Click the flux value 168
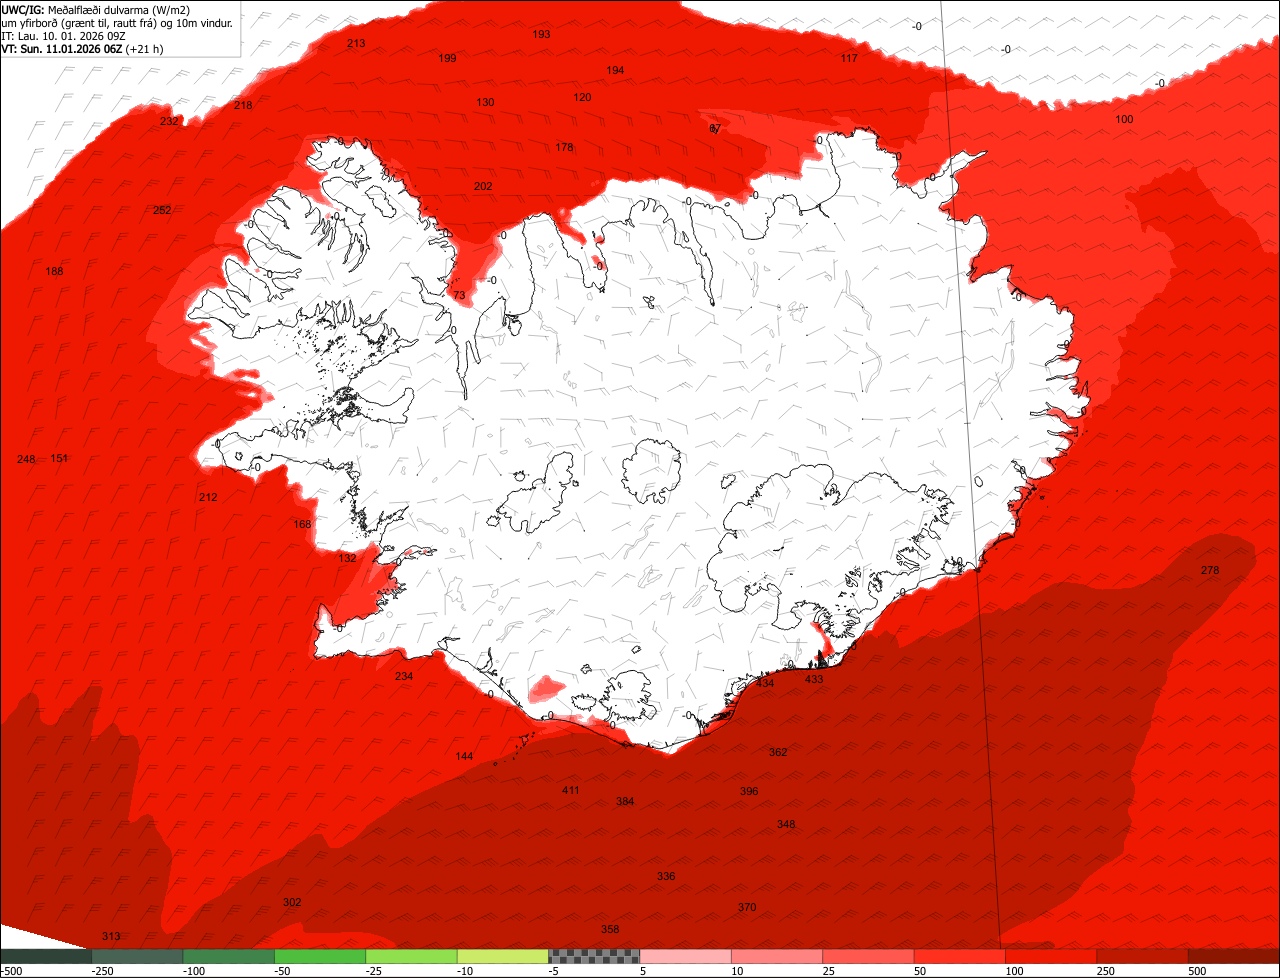This screenshot has width=1280, height=978. (303, 525)
